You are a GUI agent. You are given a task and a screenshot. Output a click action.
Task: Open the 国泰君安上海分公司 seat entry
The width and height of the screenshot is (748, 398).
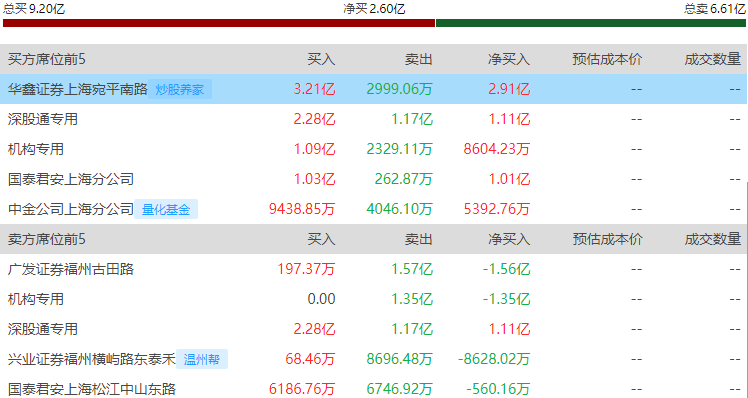71,179
